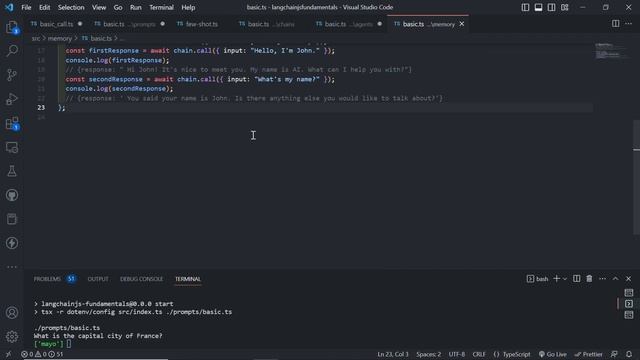
Task: Split the terminal pane
Action: click(x=576, y=279)
